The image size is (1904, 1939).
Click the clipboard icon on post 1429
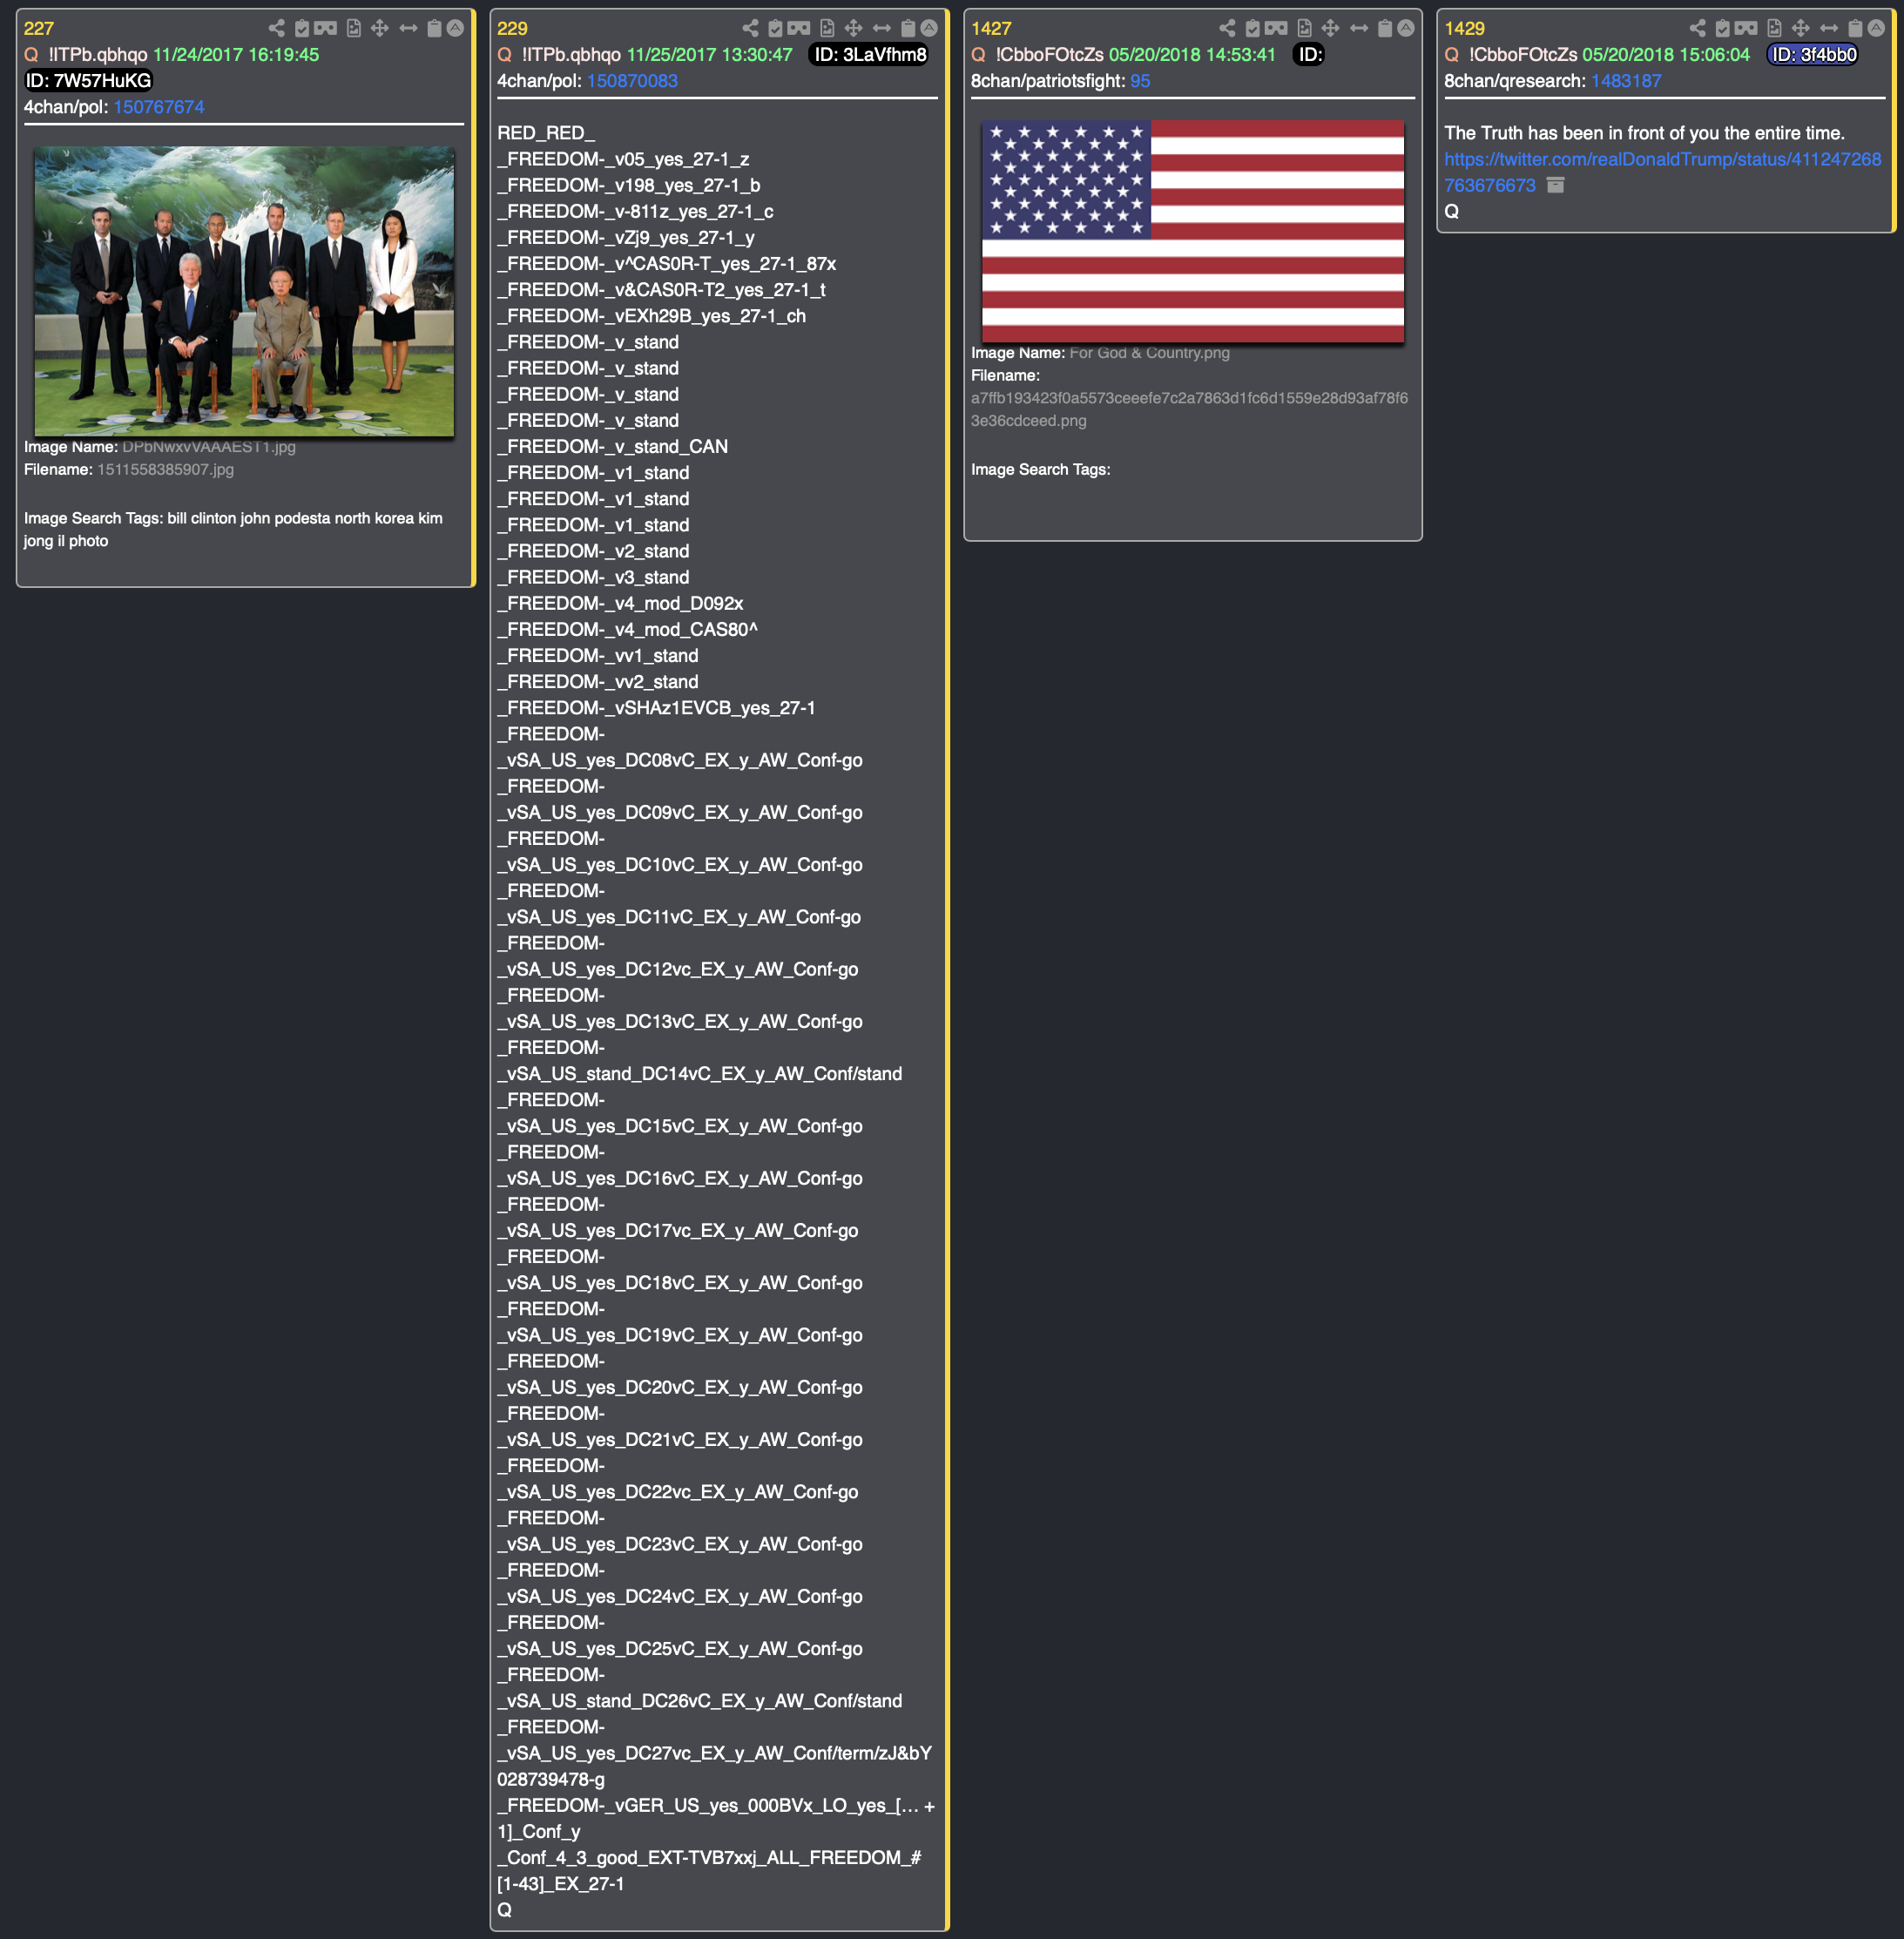tap(1855, 28)
